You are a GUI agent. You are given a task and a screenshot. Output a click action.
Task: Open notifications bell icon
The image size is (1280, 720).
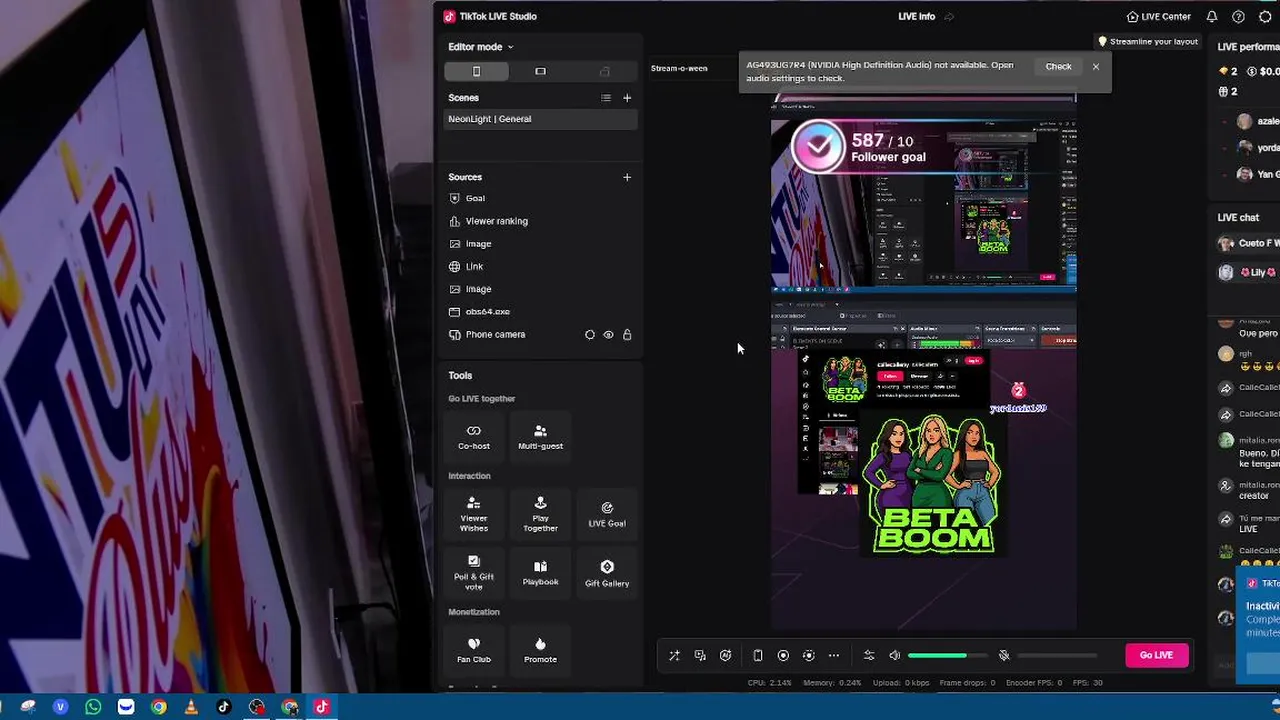coord(1212,16)
